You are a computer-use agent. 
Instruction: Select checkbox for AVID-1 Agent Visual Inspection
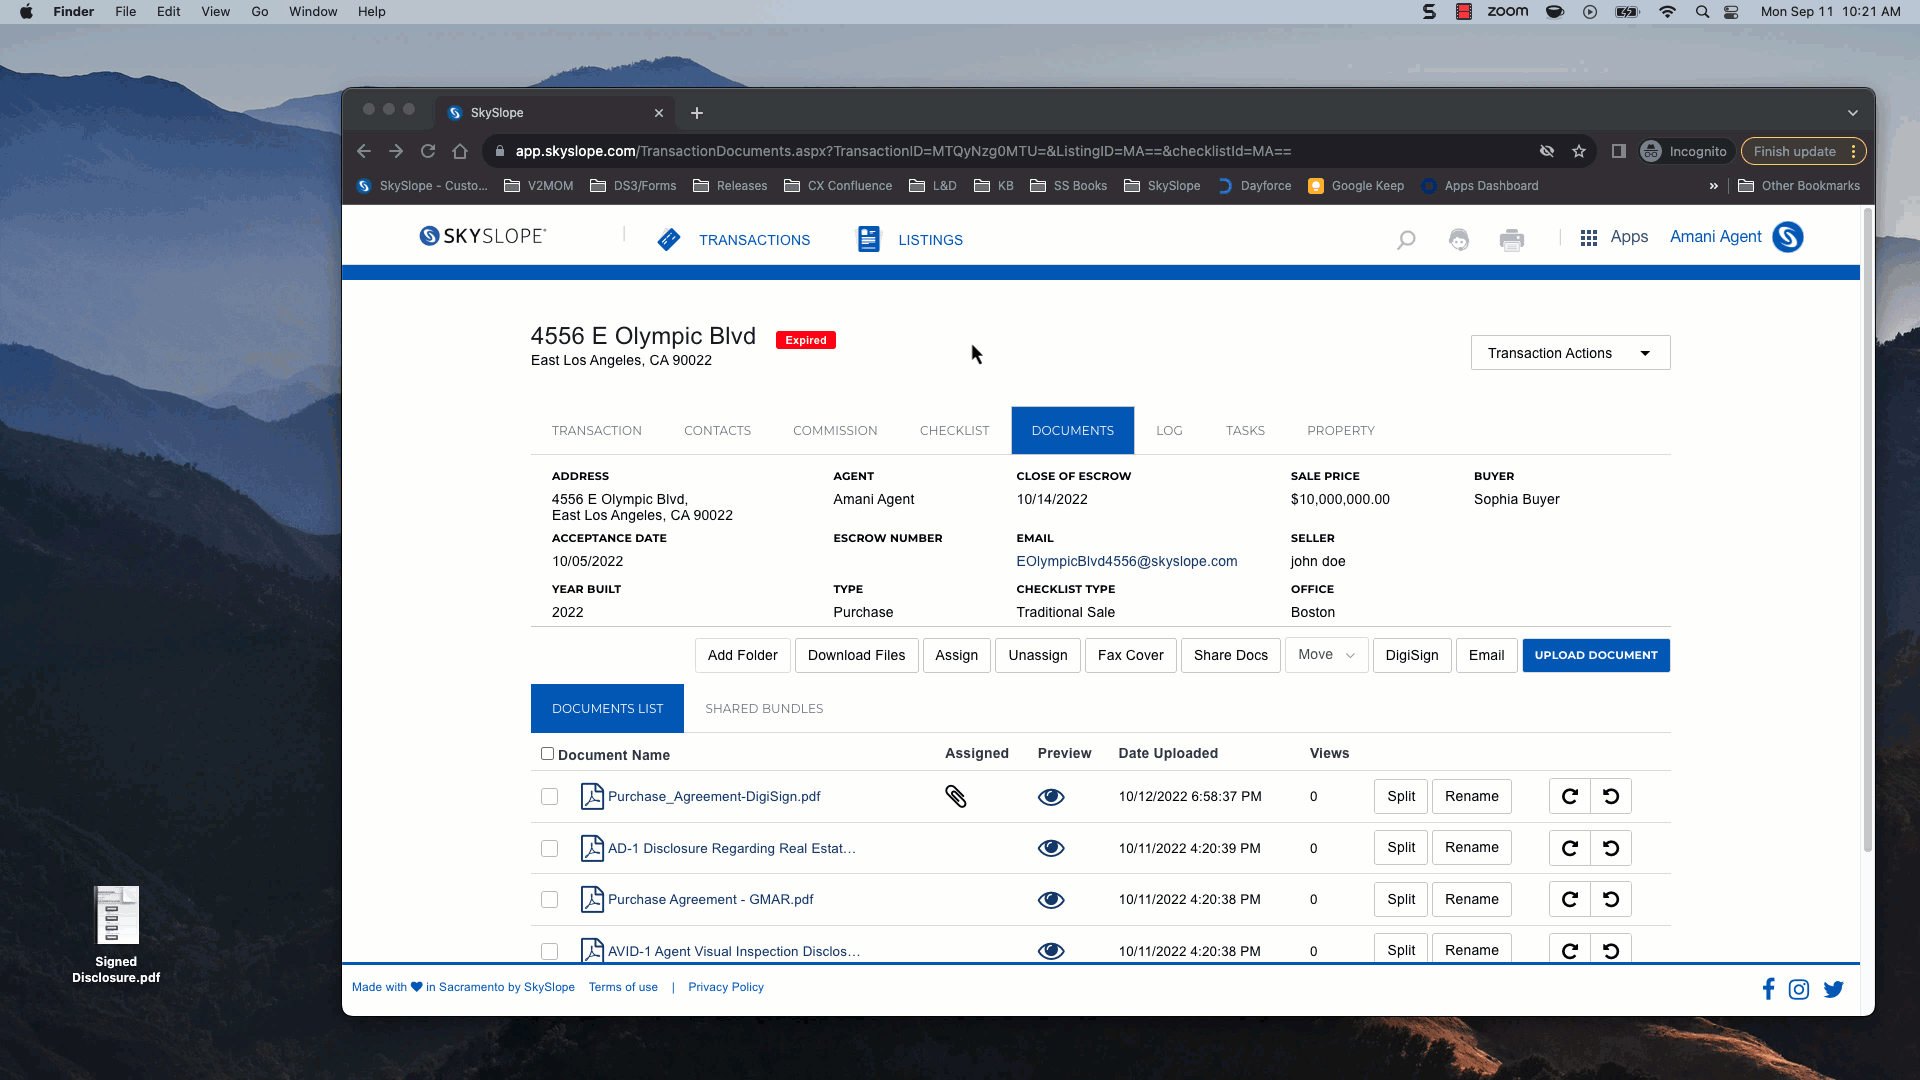coord(549,951)
